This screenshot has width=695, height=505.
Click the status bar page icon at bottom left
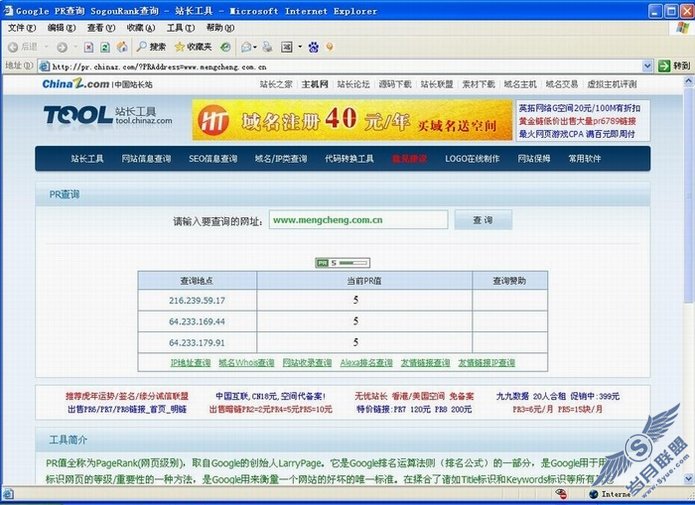point(8,493)
